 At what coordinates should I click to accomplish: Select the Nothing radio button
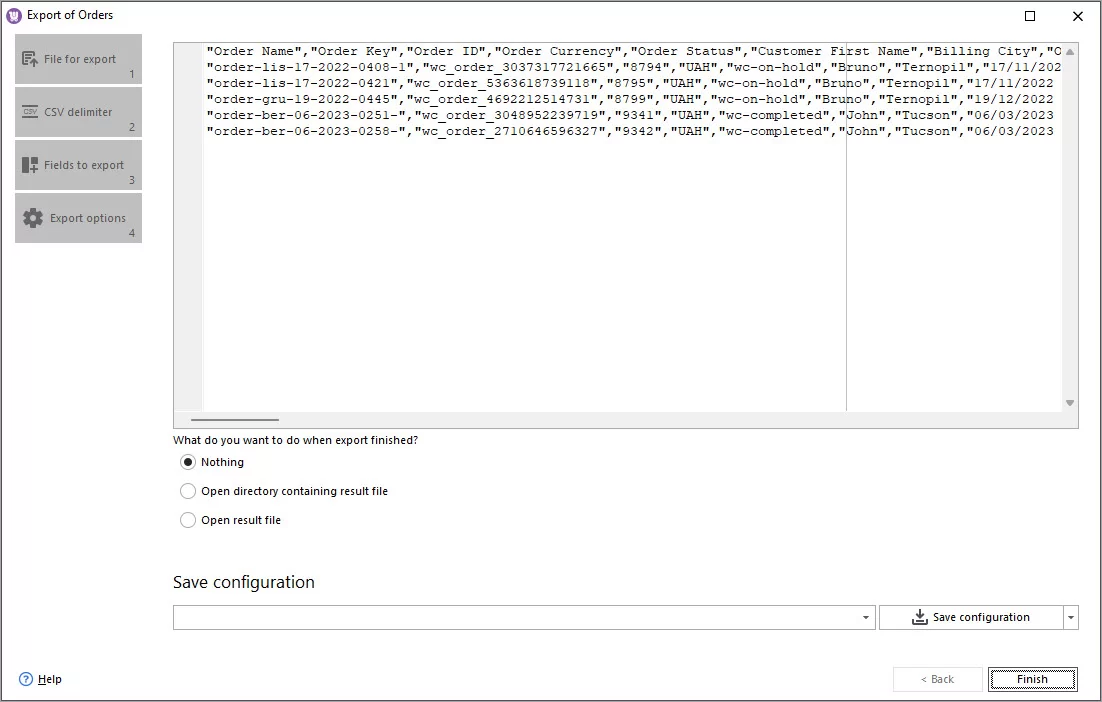pos(188,462)
